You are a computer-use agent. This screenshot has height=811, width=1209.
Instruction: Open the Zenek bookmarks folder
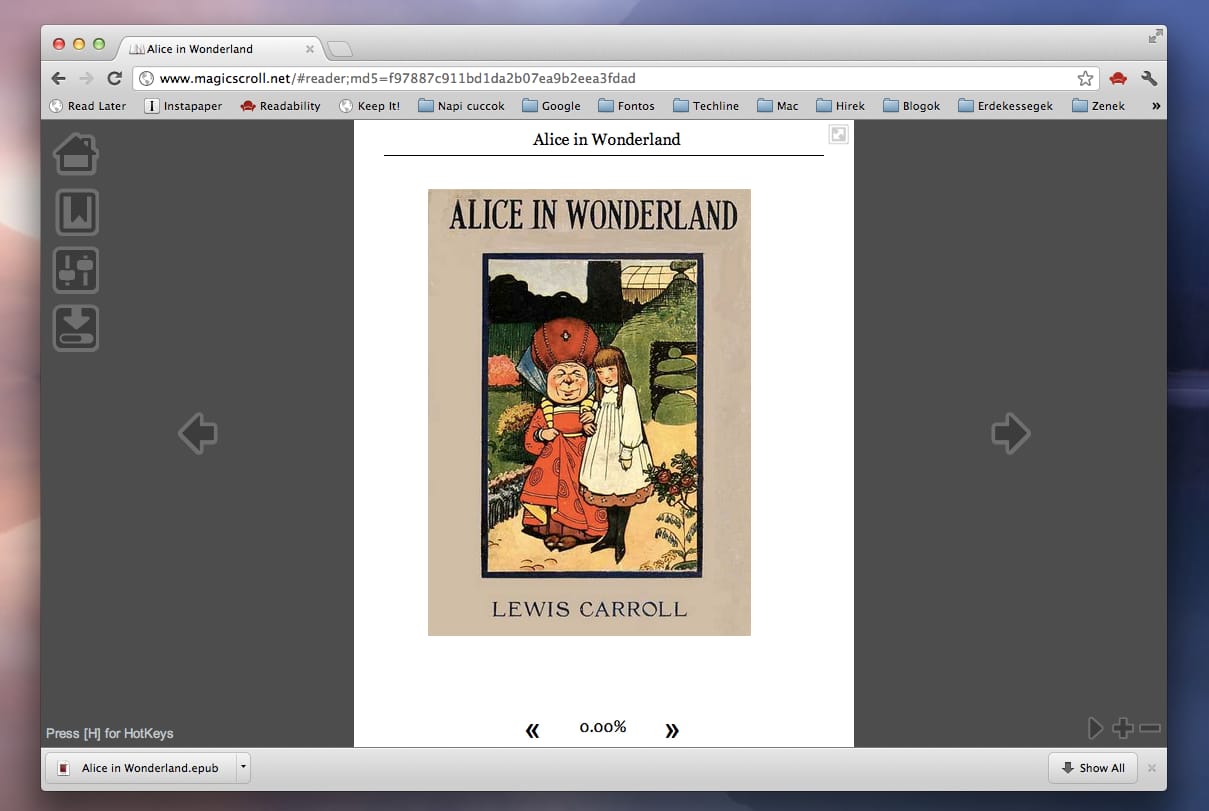[x=1098, y=106]
